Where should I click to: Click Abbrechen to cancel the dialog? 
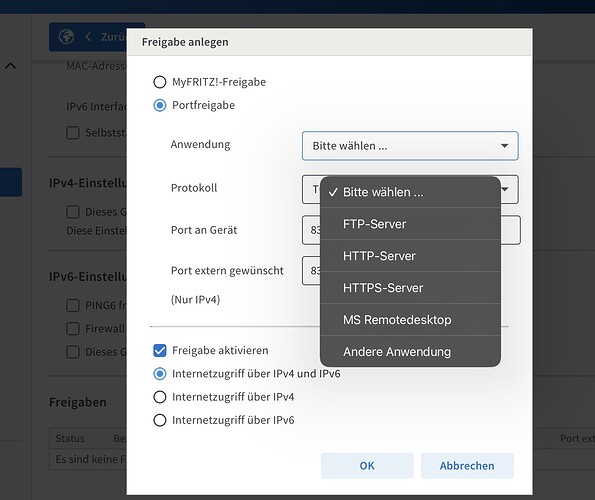tap(467, 465)
